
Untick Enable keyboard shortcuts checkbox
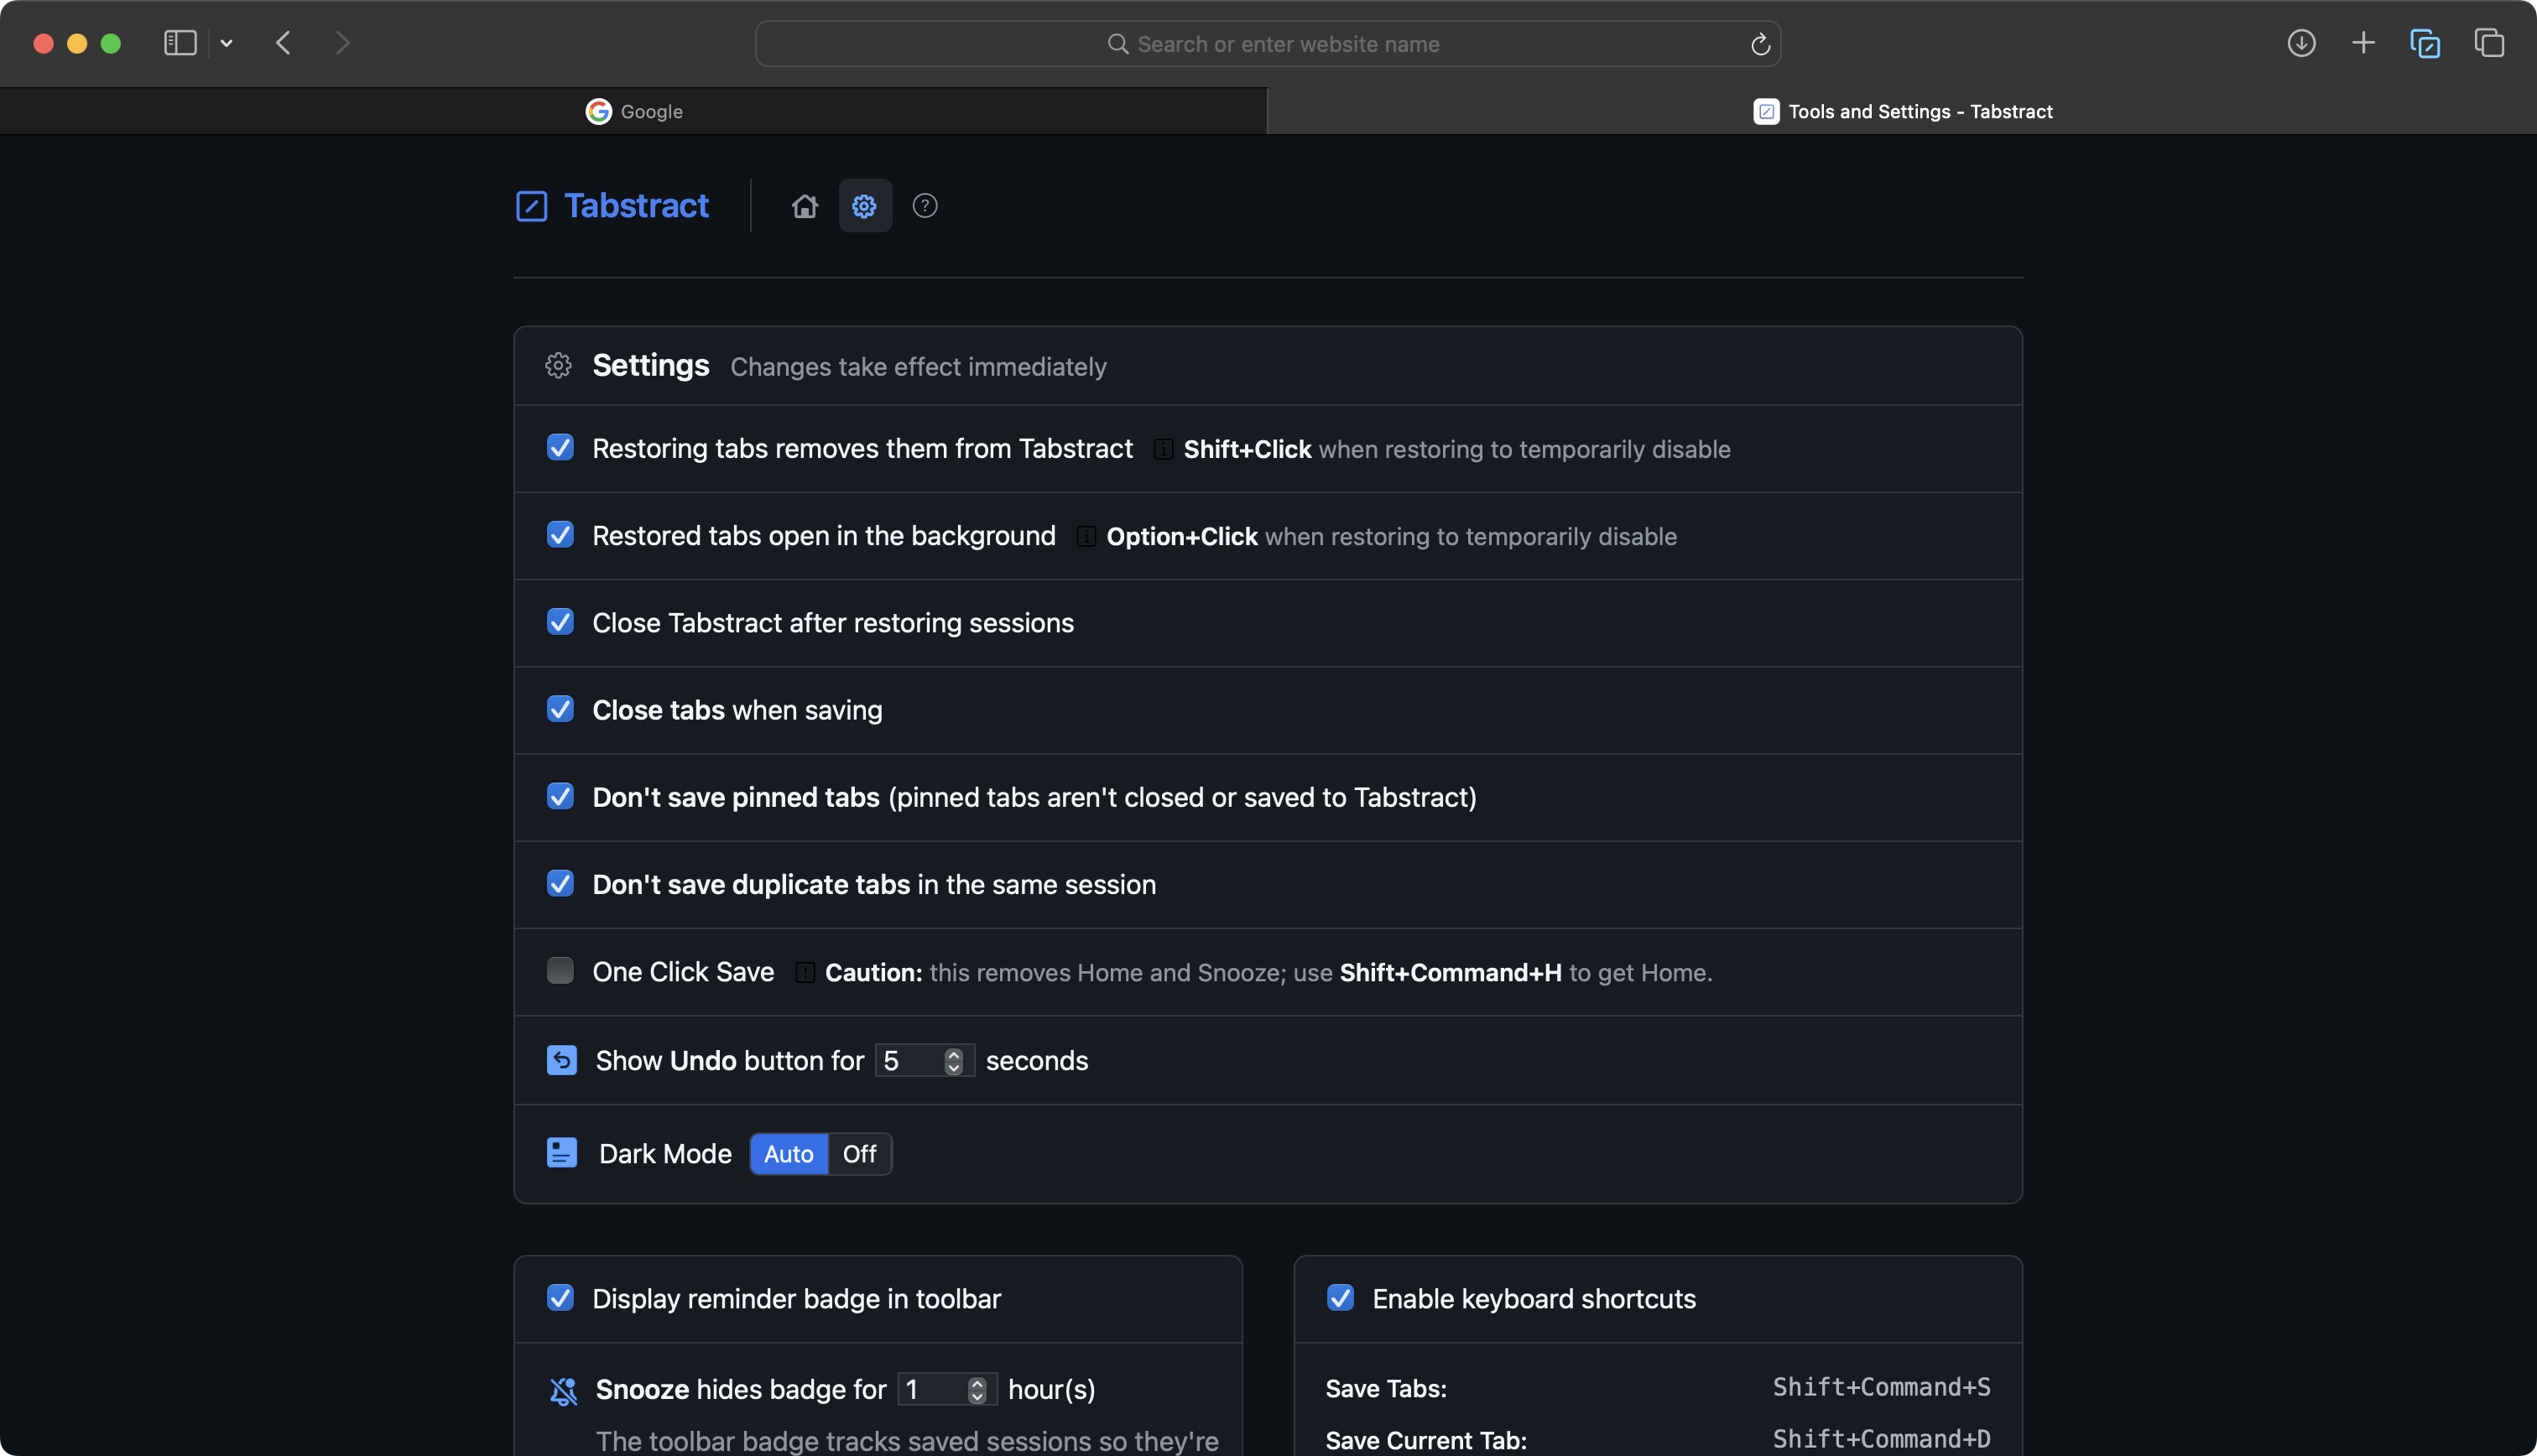pyautogui.click(x=1340, y=1298)
